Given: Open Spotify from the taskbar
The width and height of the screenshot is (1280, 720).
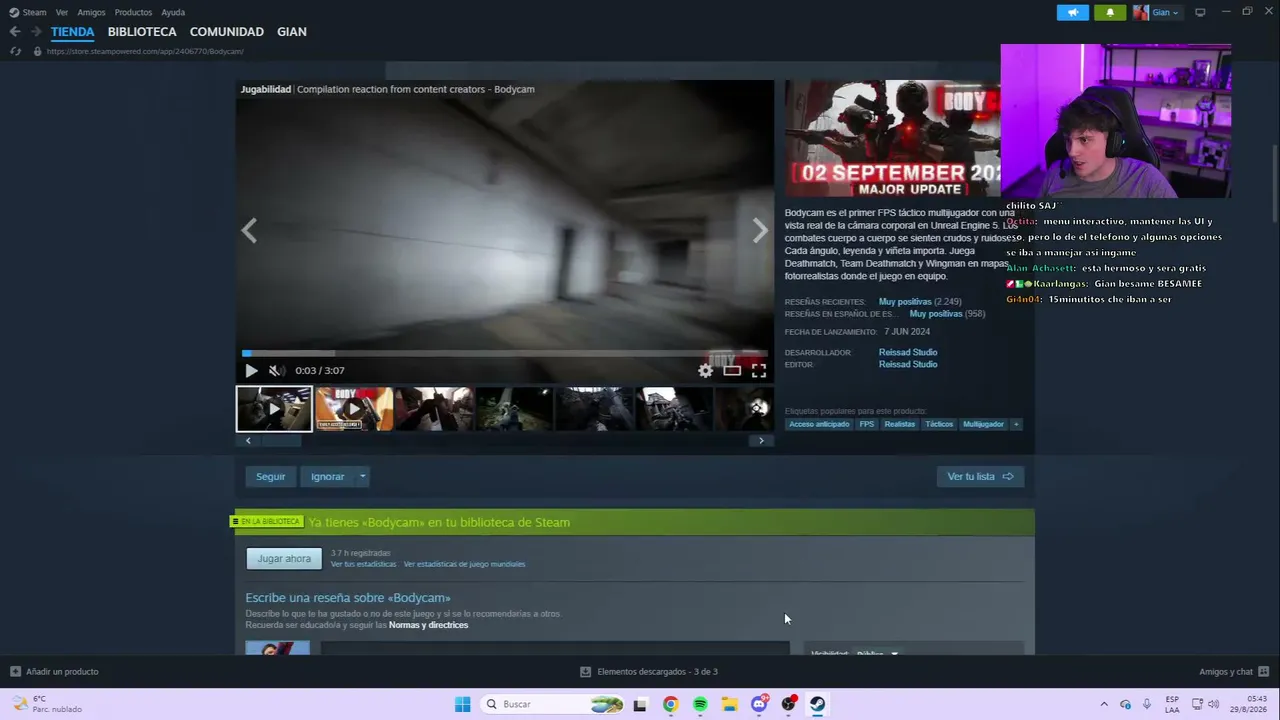Looking at the screenshot, I should point(700,704).
